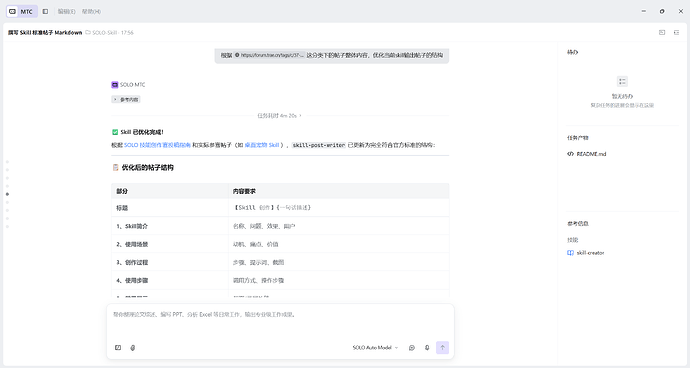Viewport: 690px width, 368px height.
Task: Click the book icon beside skill-creator
Action: [x=570, y=253]
